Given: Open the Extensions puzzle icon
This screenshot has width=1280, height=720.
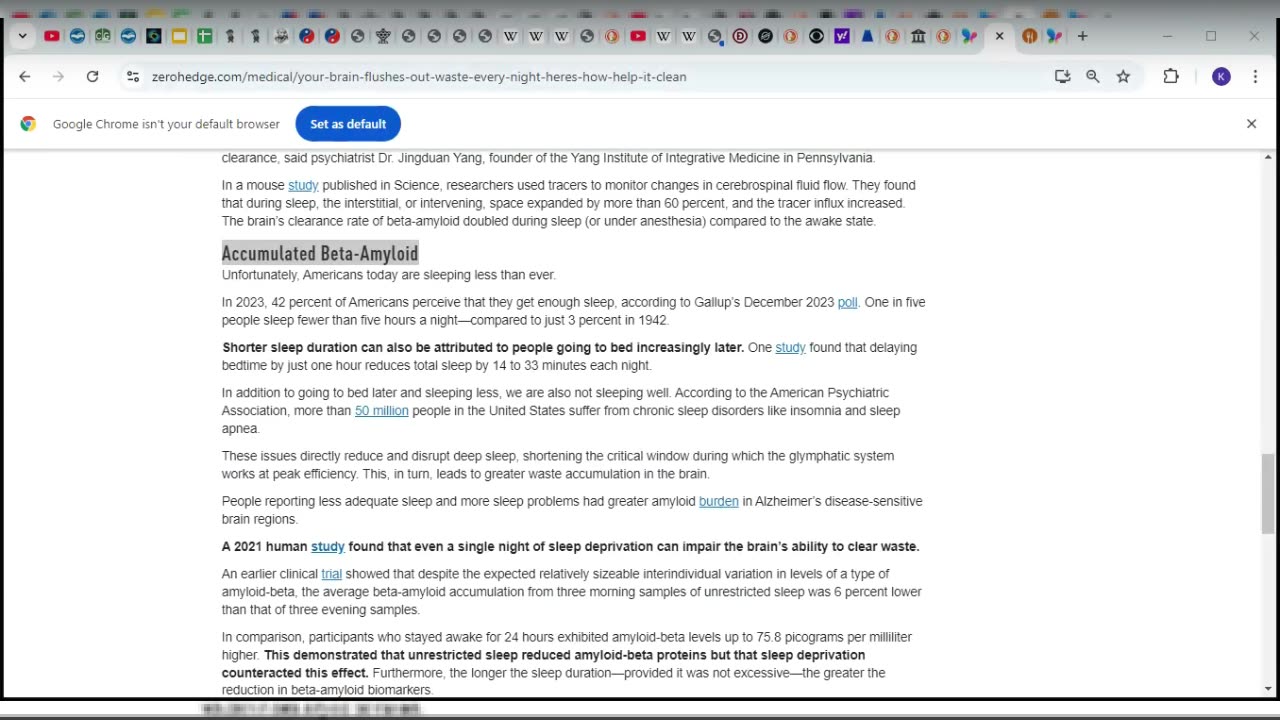Looking at the screenshot, I should click(1171, 76).
